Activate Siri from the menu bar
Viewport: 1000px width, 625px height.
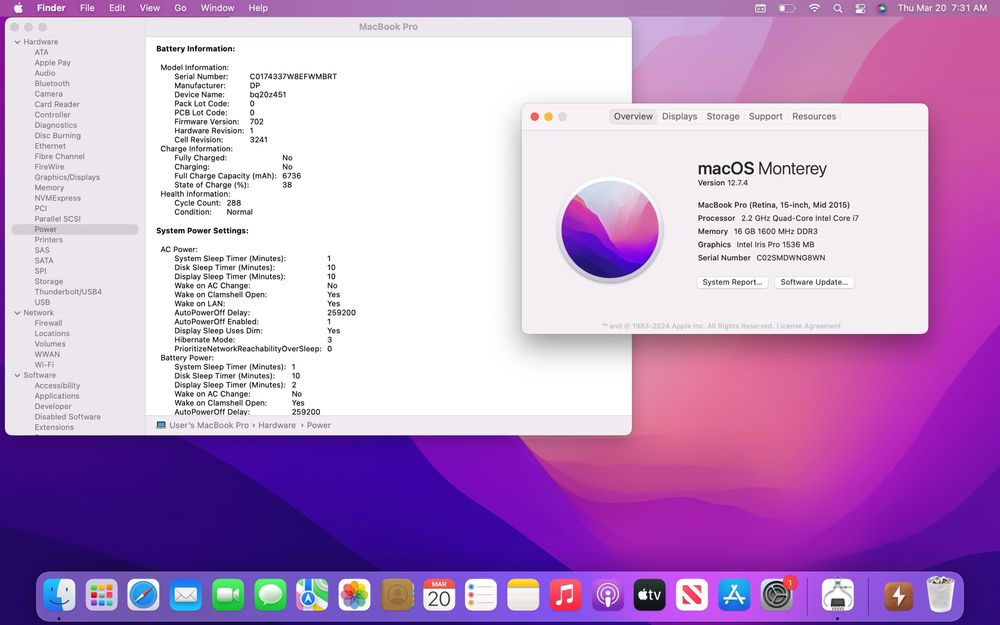point(882,8)
